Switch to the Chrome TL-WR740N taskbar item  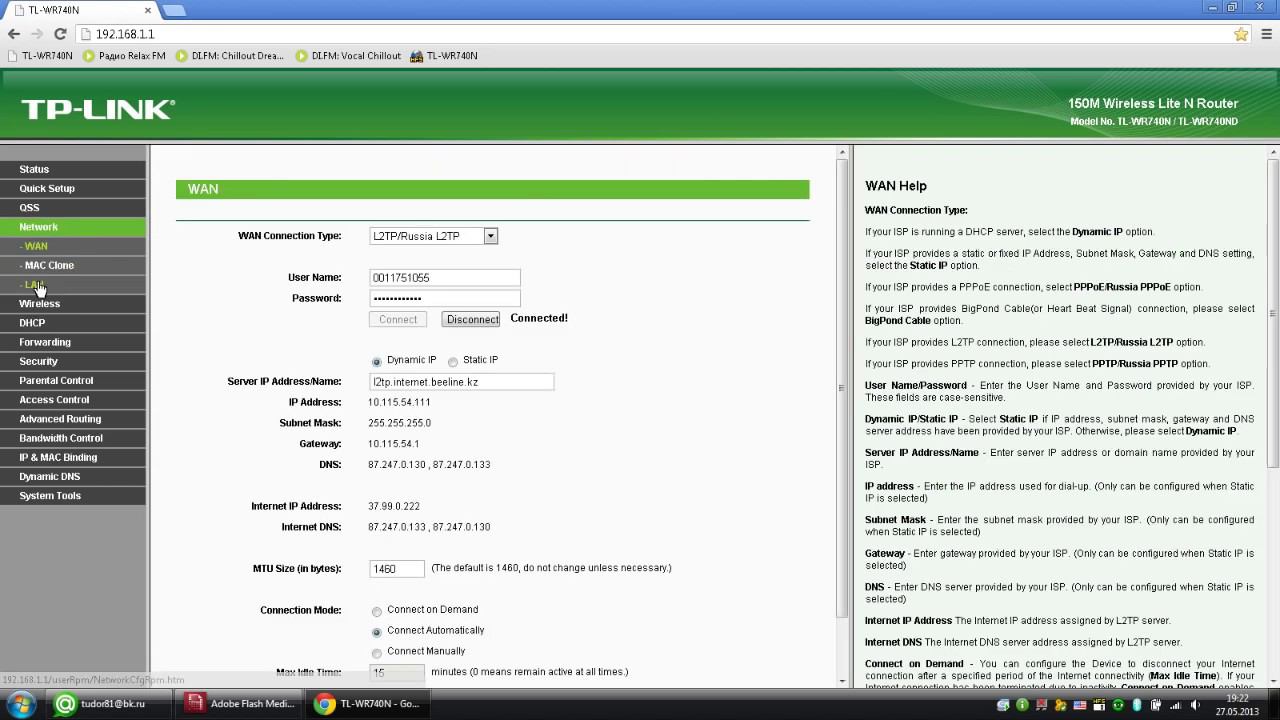pyautogui.click(x=369, y=704)
